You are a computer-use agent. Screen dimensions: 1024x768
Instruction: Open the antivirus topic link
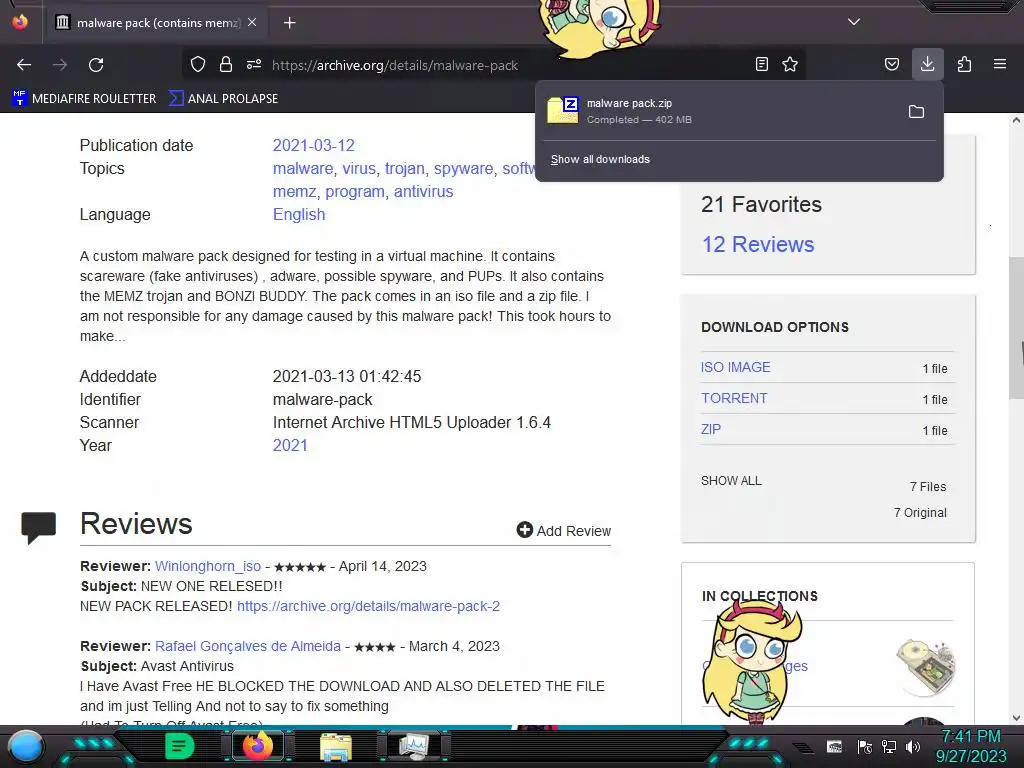(x=423, y=191)
